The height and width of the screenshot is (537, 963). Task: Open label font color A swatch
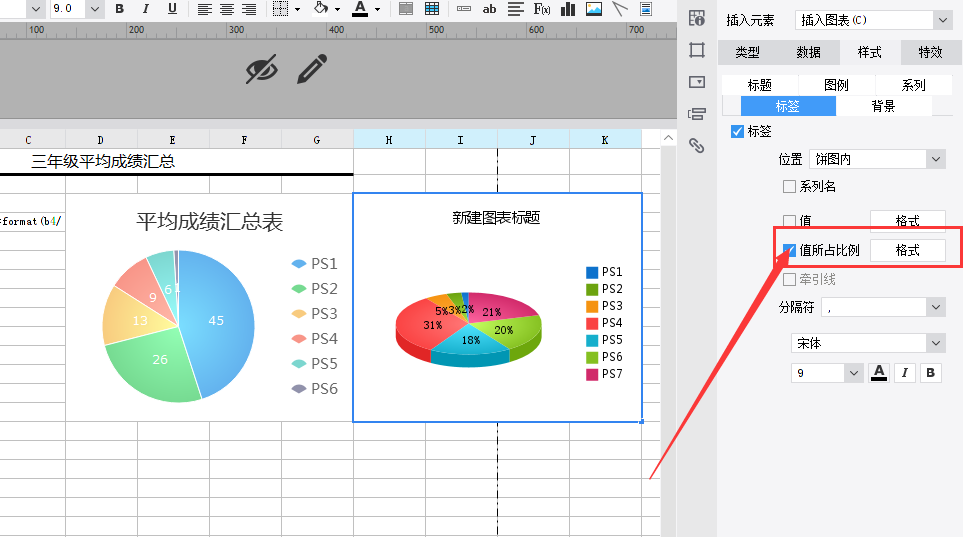point(879,372)
